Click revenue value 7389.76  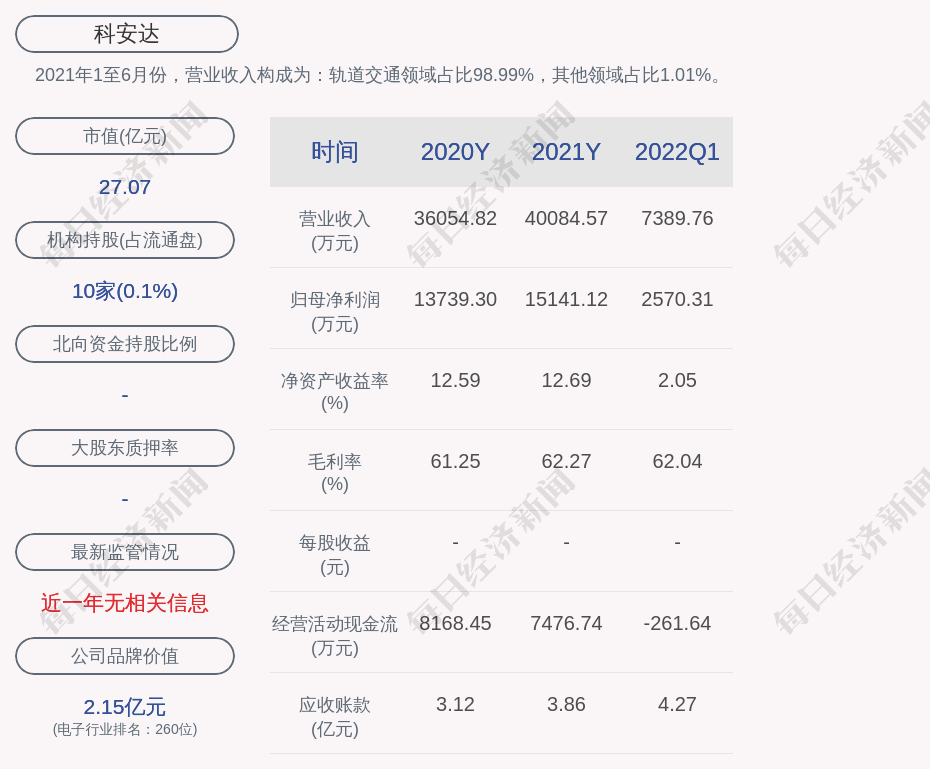coord(677,218)
